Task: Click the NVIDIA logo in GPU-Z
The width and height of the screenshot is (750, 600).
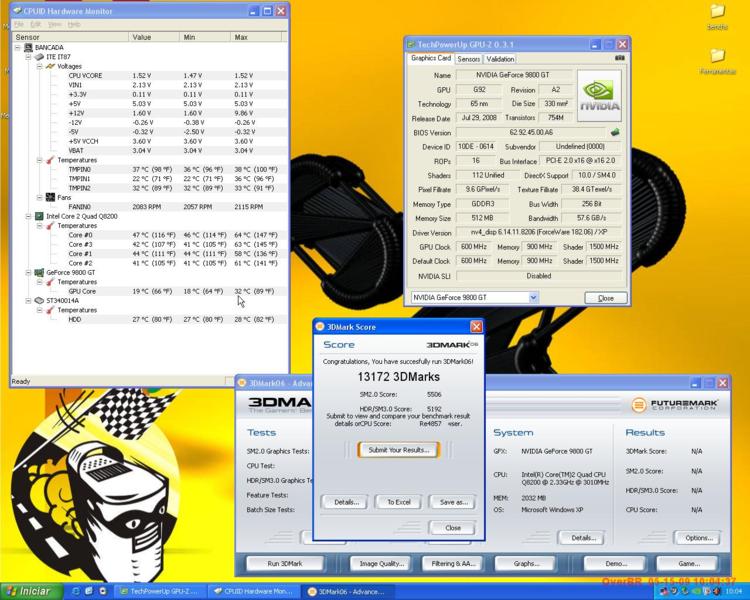Action: click(x=599, y=96)
